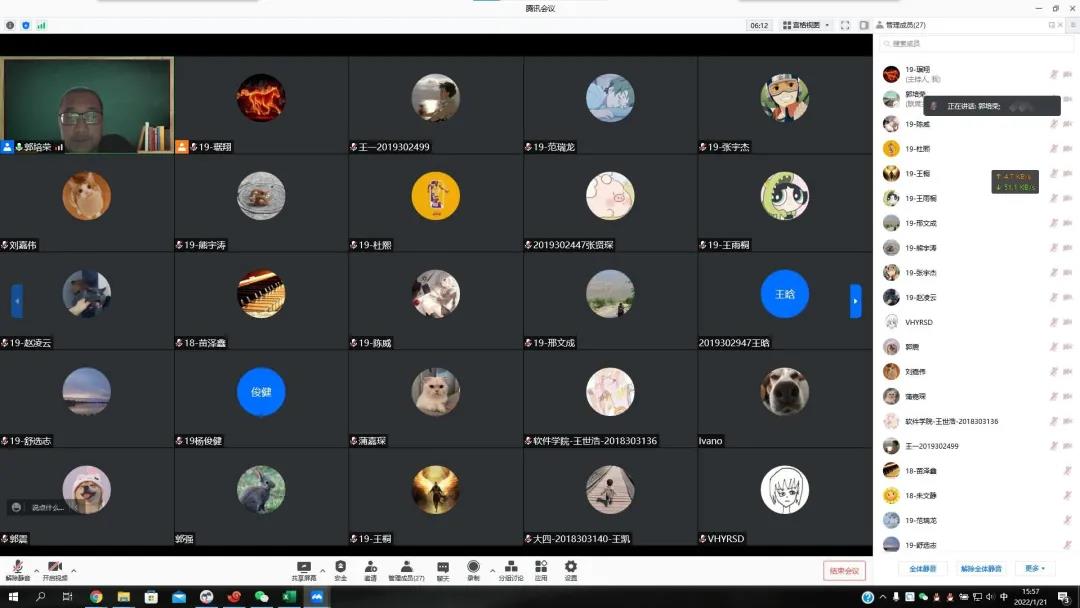Click the Invite (邀请) participants icon
1080x608 pixels.
[370, 570]
